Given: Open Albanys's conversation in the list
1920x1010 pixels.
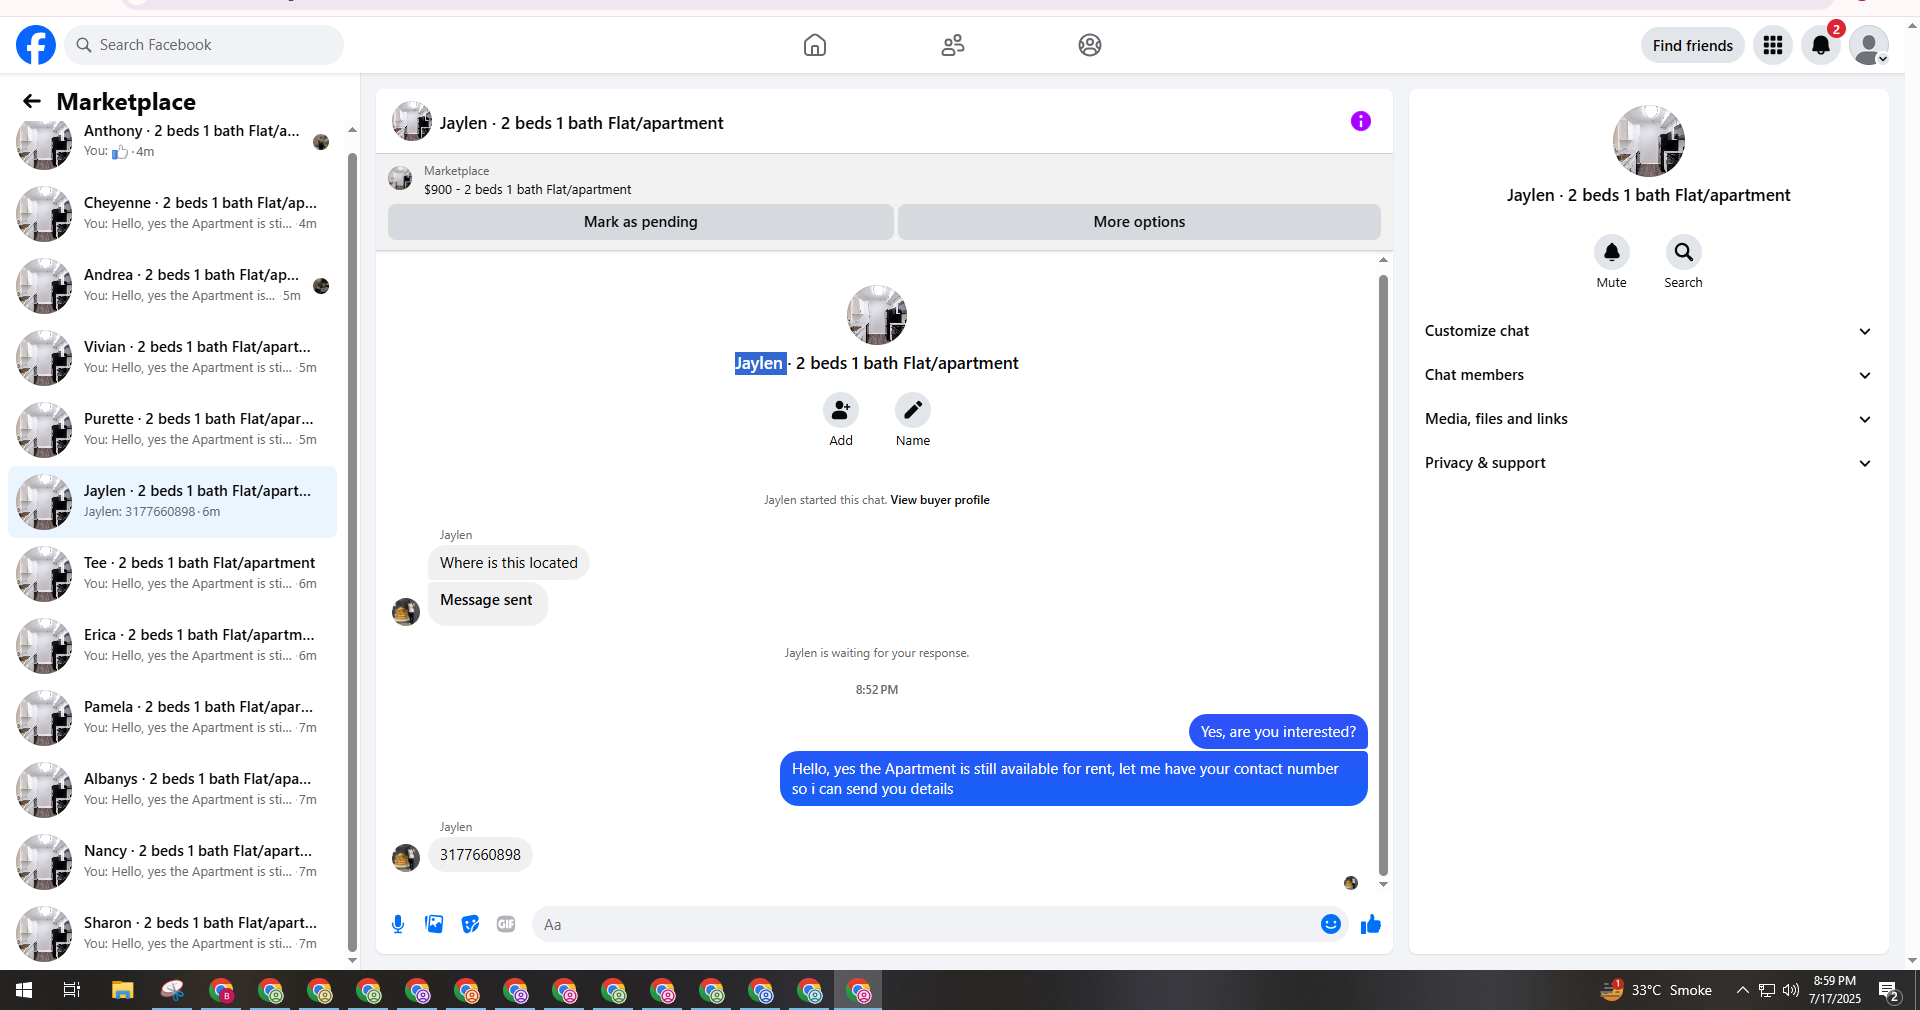Looking at the screenshot, I should 172,789.
